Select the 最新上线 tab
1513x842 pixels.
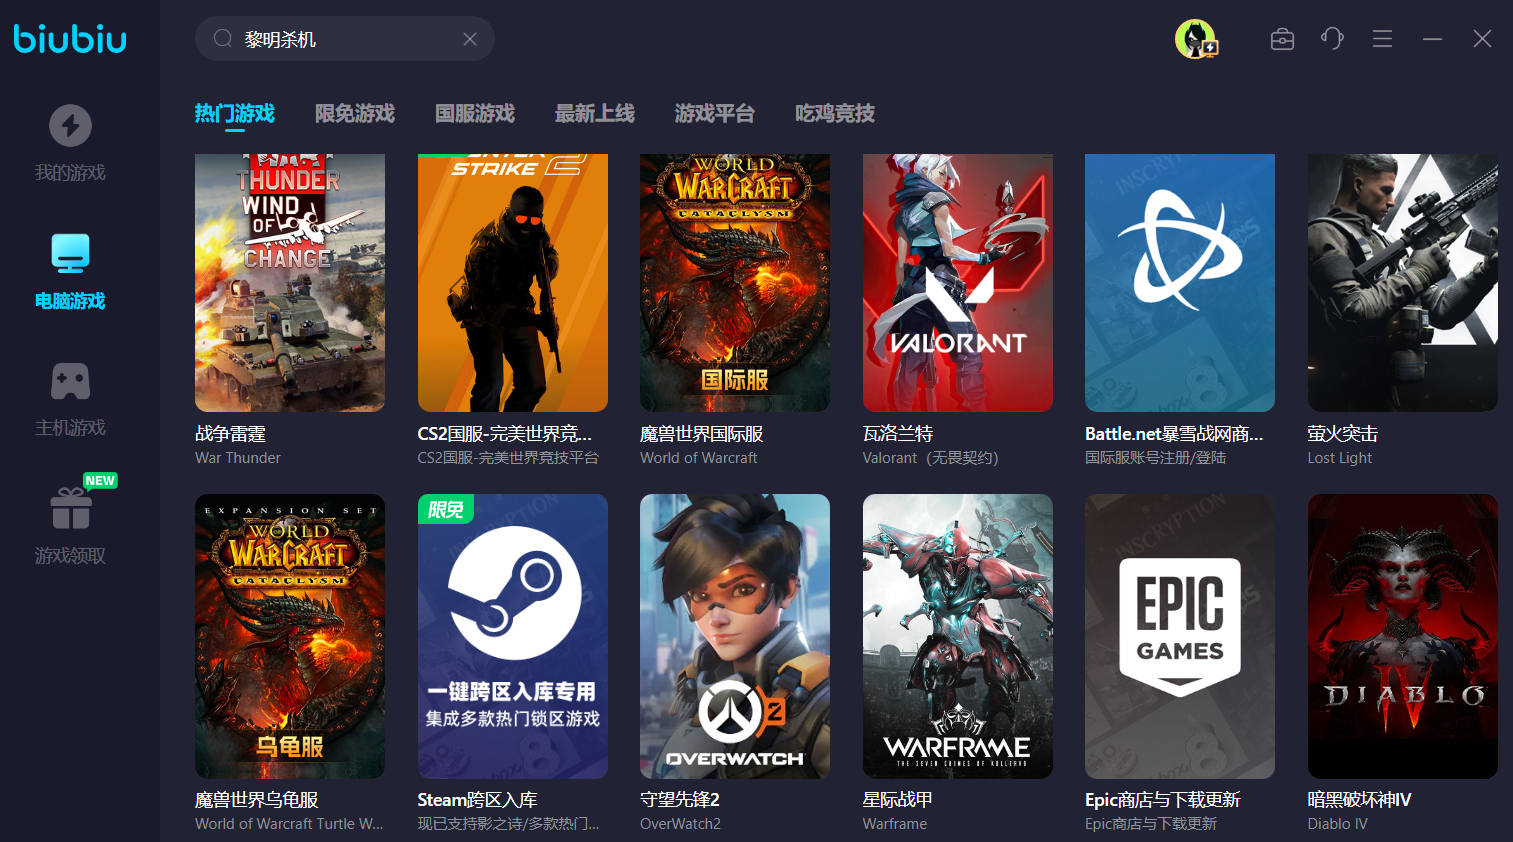(x=595, y=114)
